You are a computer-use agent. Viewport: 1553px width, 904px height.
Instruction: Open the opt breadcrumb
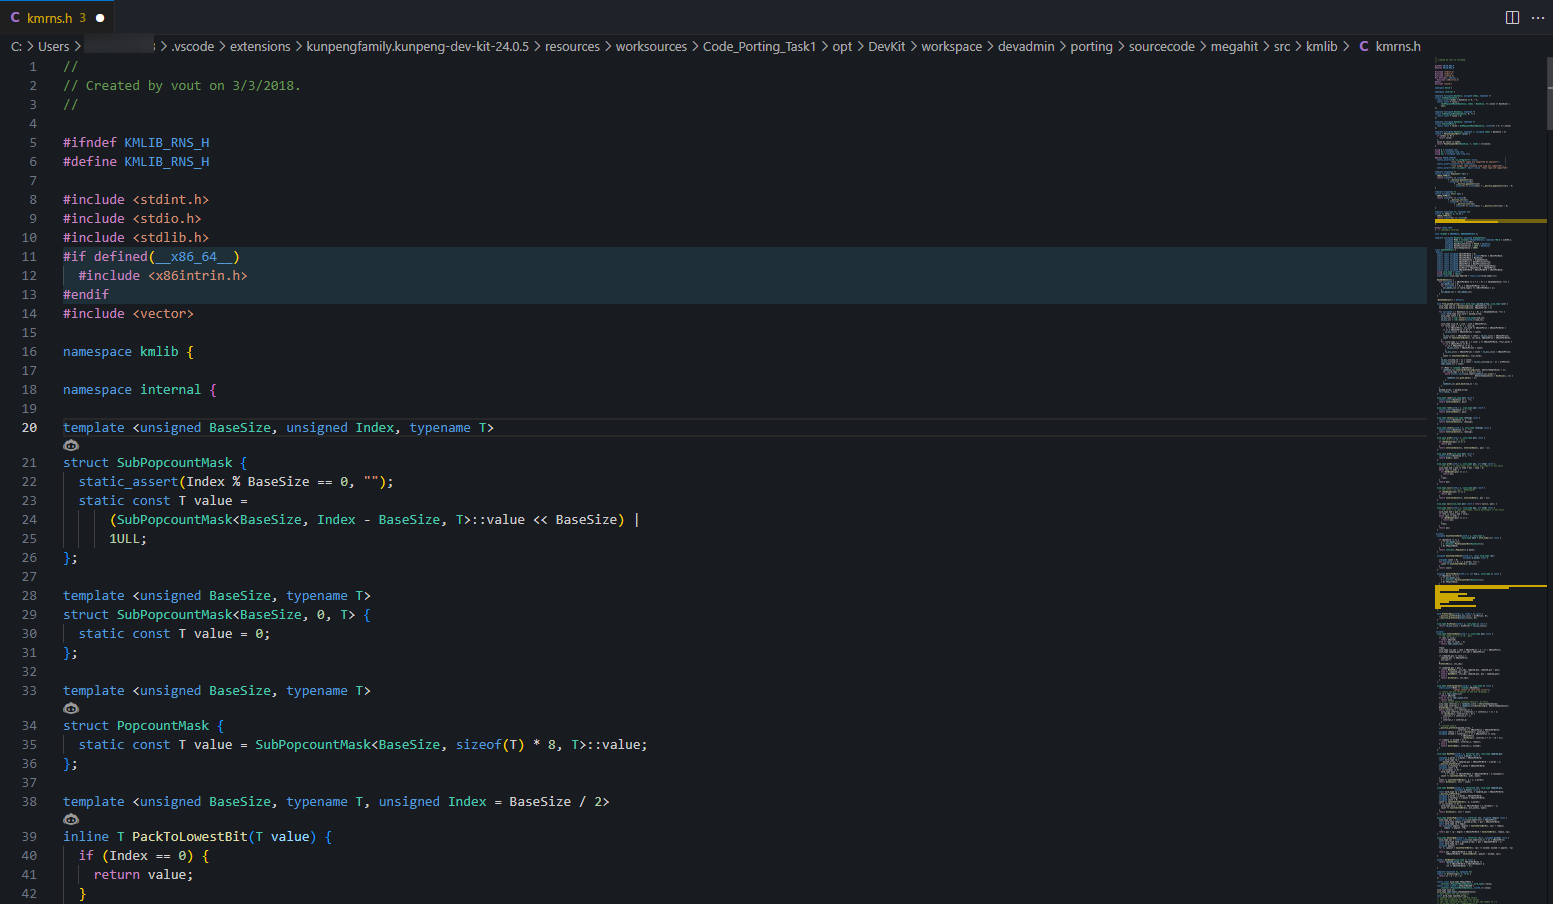pos(843,46)
